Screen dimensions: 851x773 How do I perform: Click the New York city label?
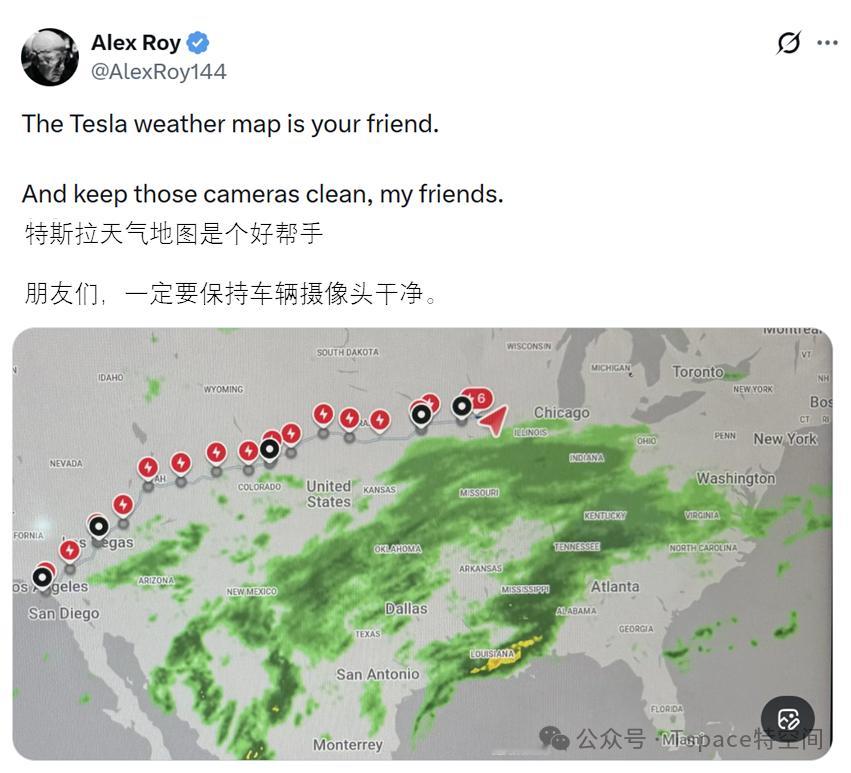click(785, 439)
